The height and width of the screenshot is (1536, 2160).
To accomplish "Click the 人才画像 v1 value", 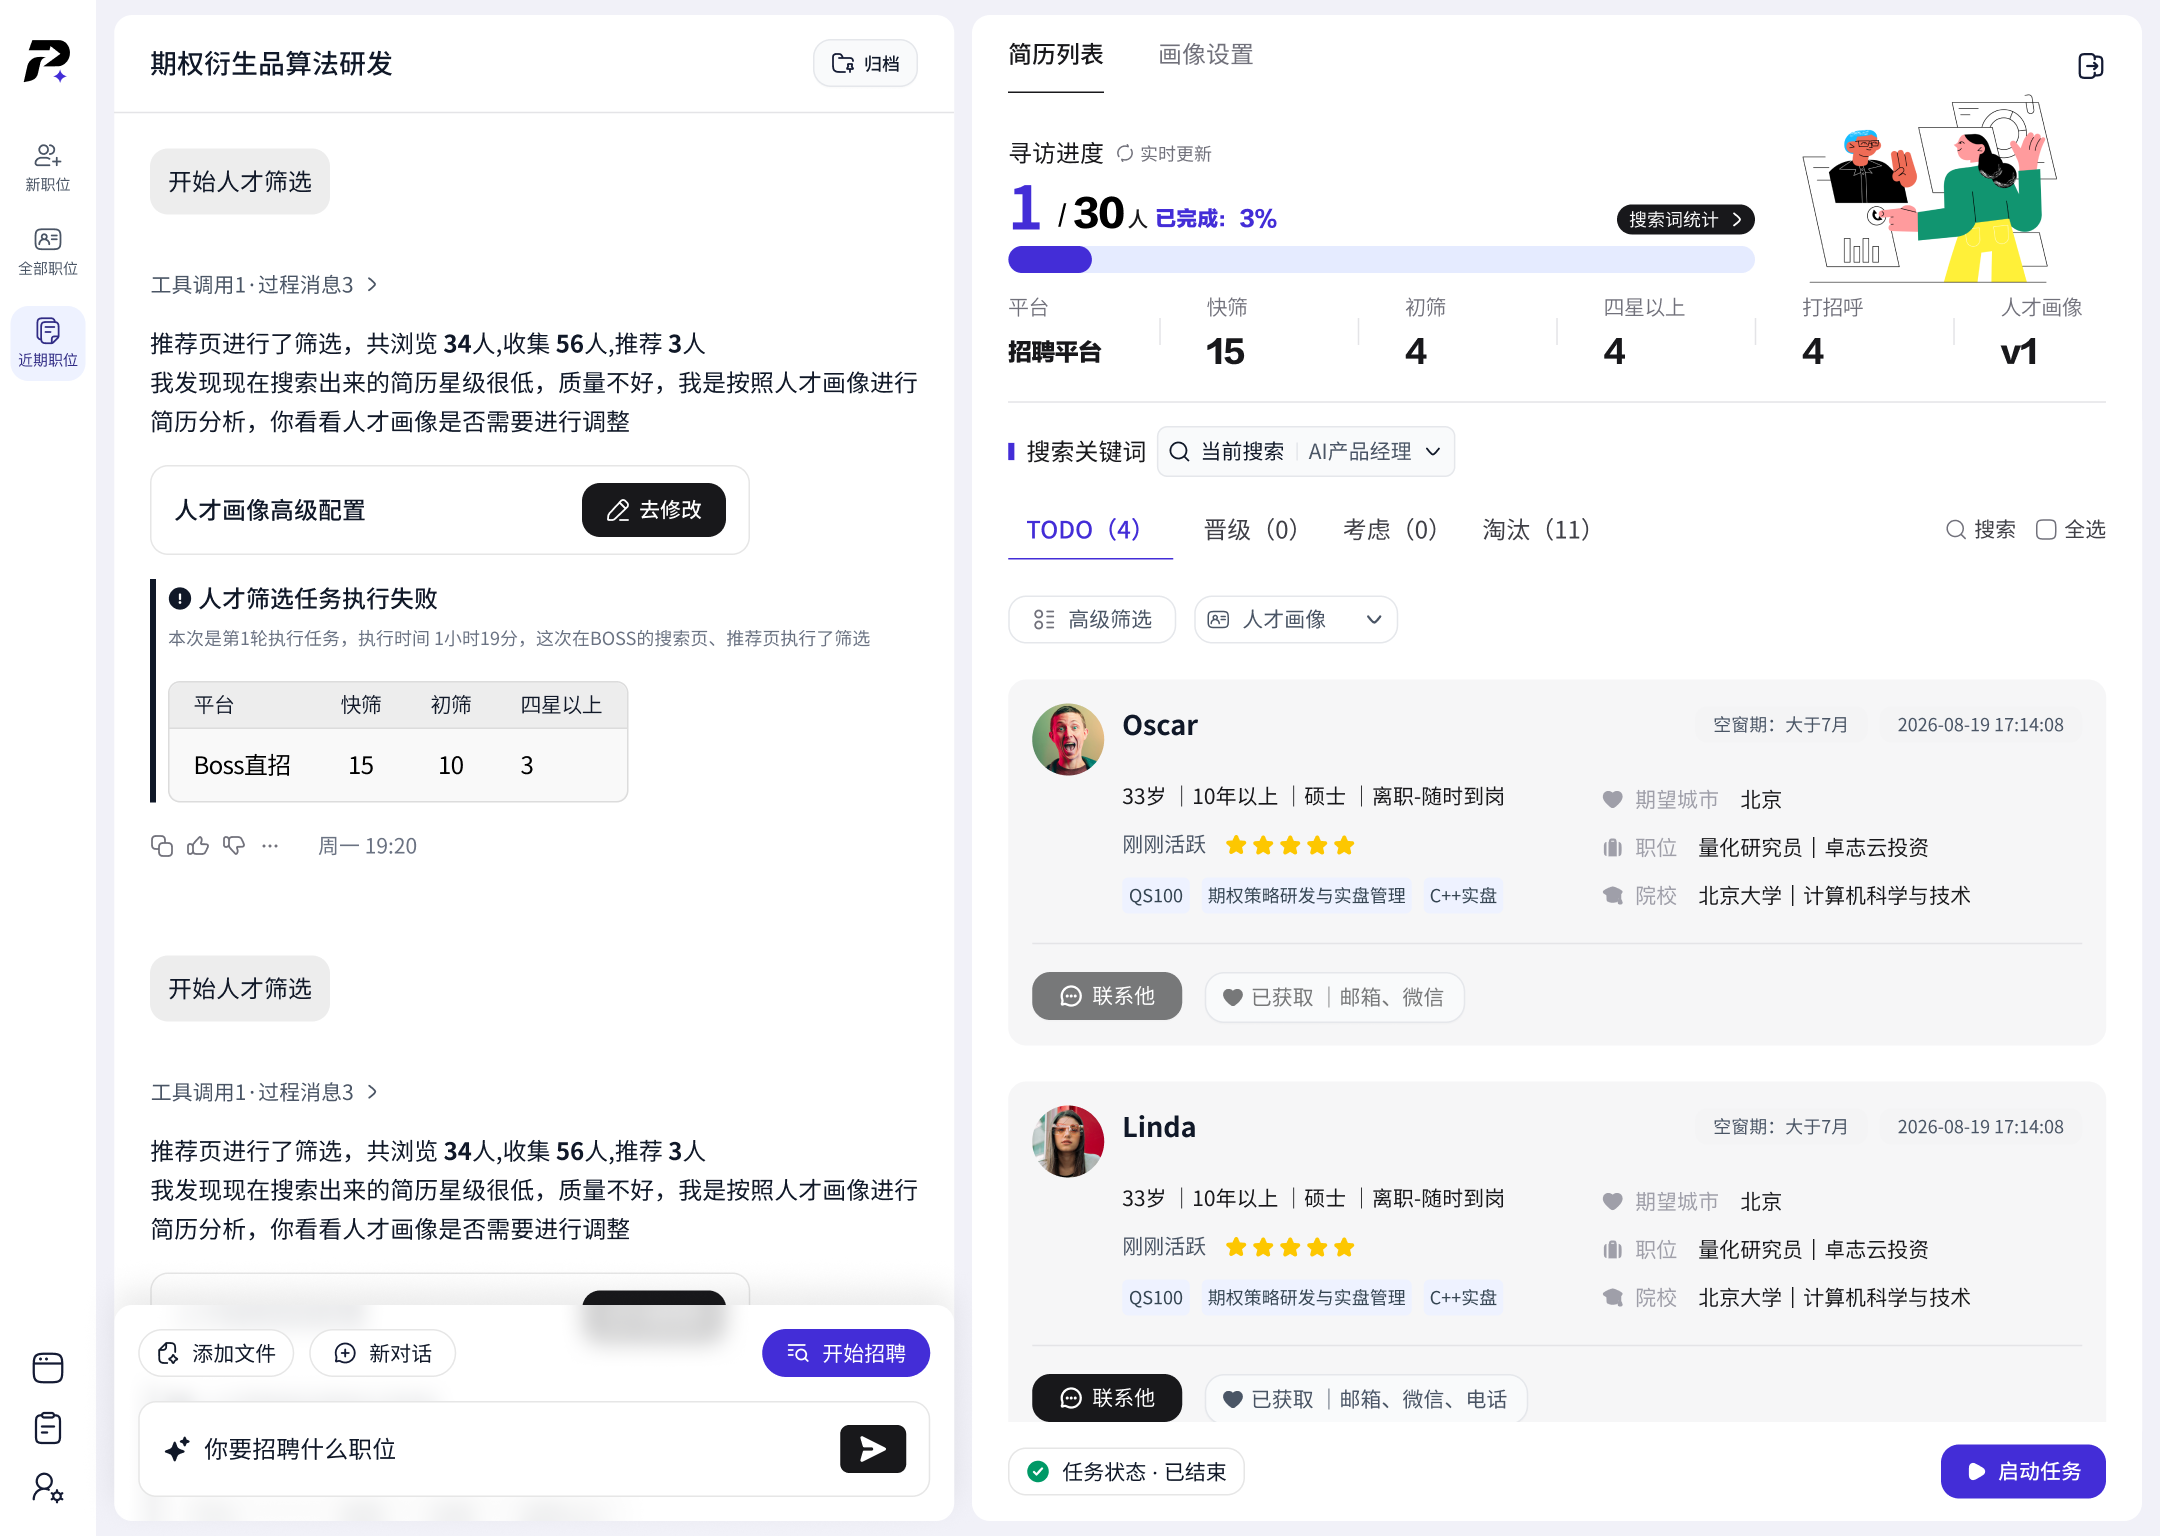I will [x=2019, y=352].
